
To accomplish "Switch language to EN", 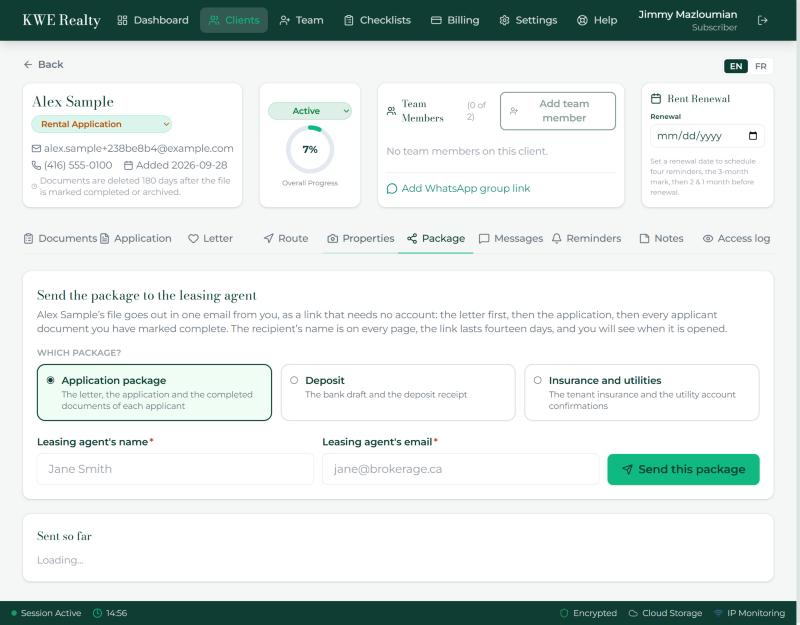I will [736, 66].
